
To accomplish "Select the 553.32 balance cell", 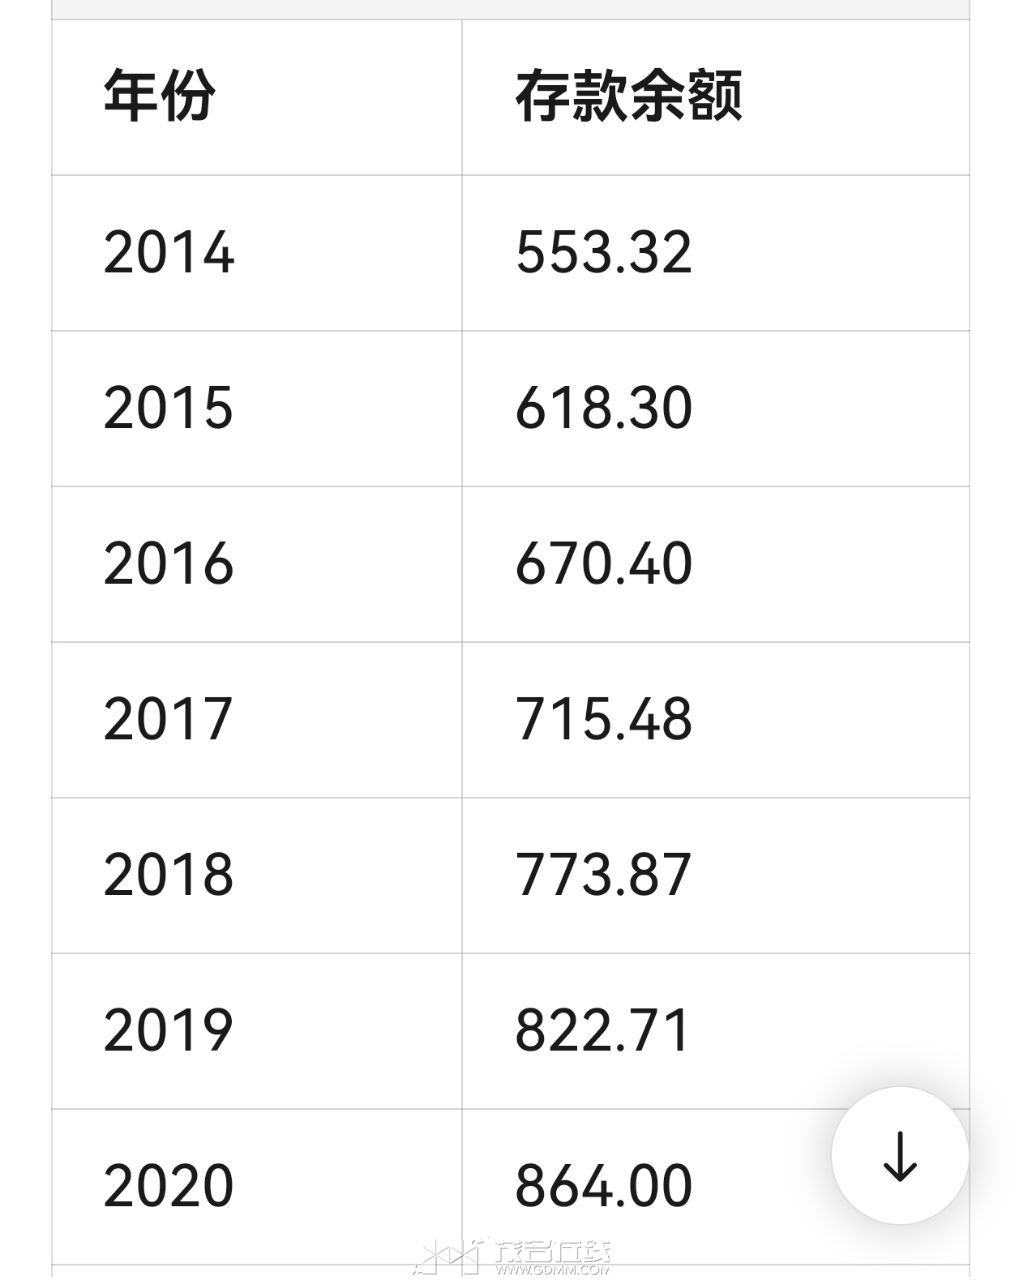I will 603,252.
